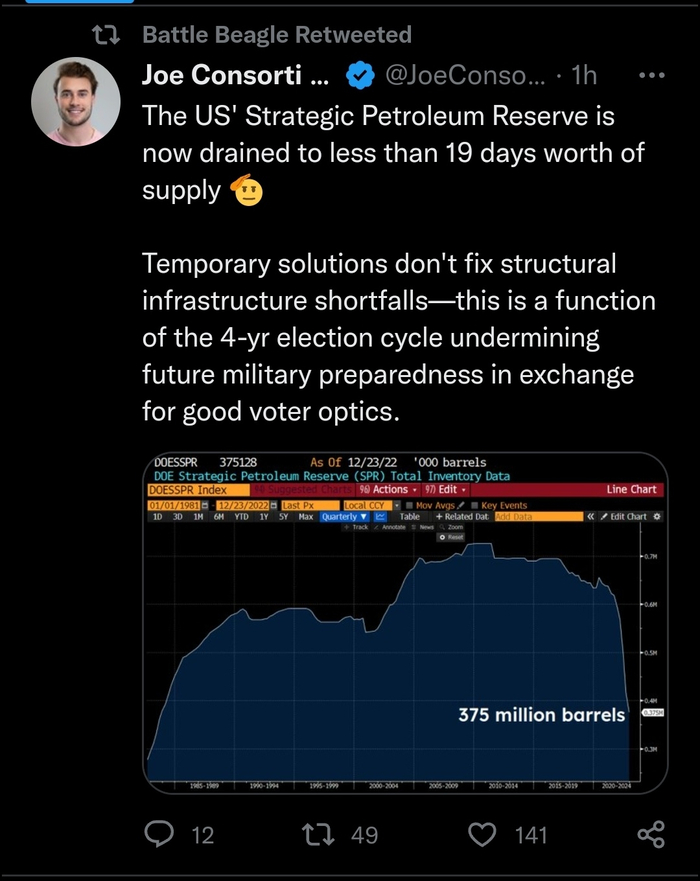Screen dimensions: 700x881
Task: Select the YTD range tab
Action: (x=240, y=517)
